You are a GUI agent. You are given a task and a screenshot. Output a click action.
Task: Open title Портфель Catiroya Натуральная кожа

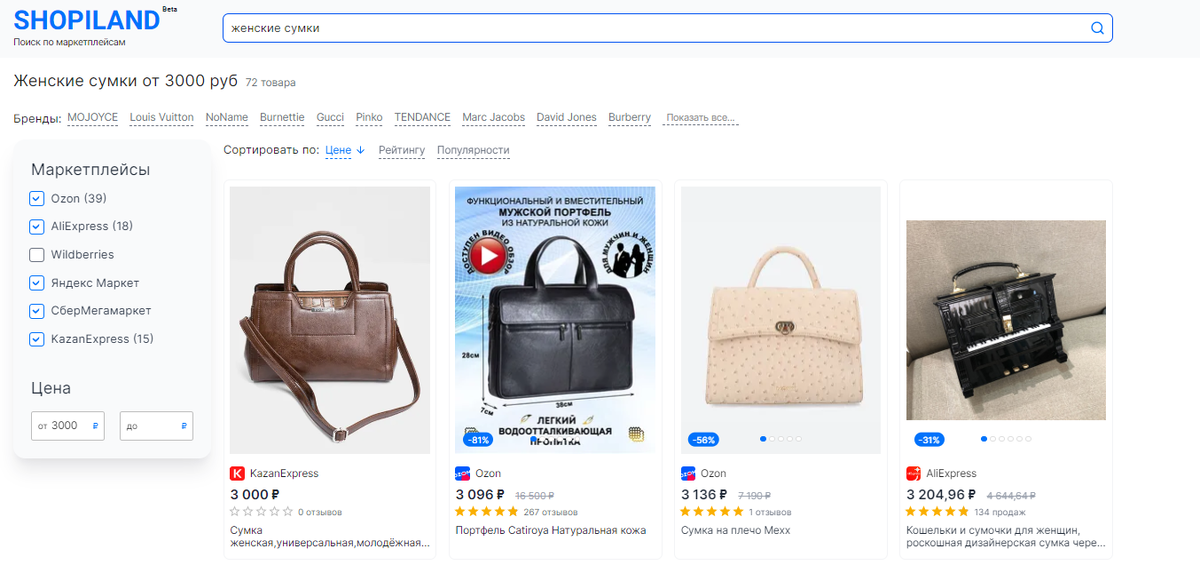(551, 530)
